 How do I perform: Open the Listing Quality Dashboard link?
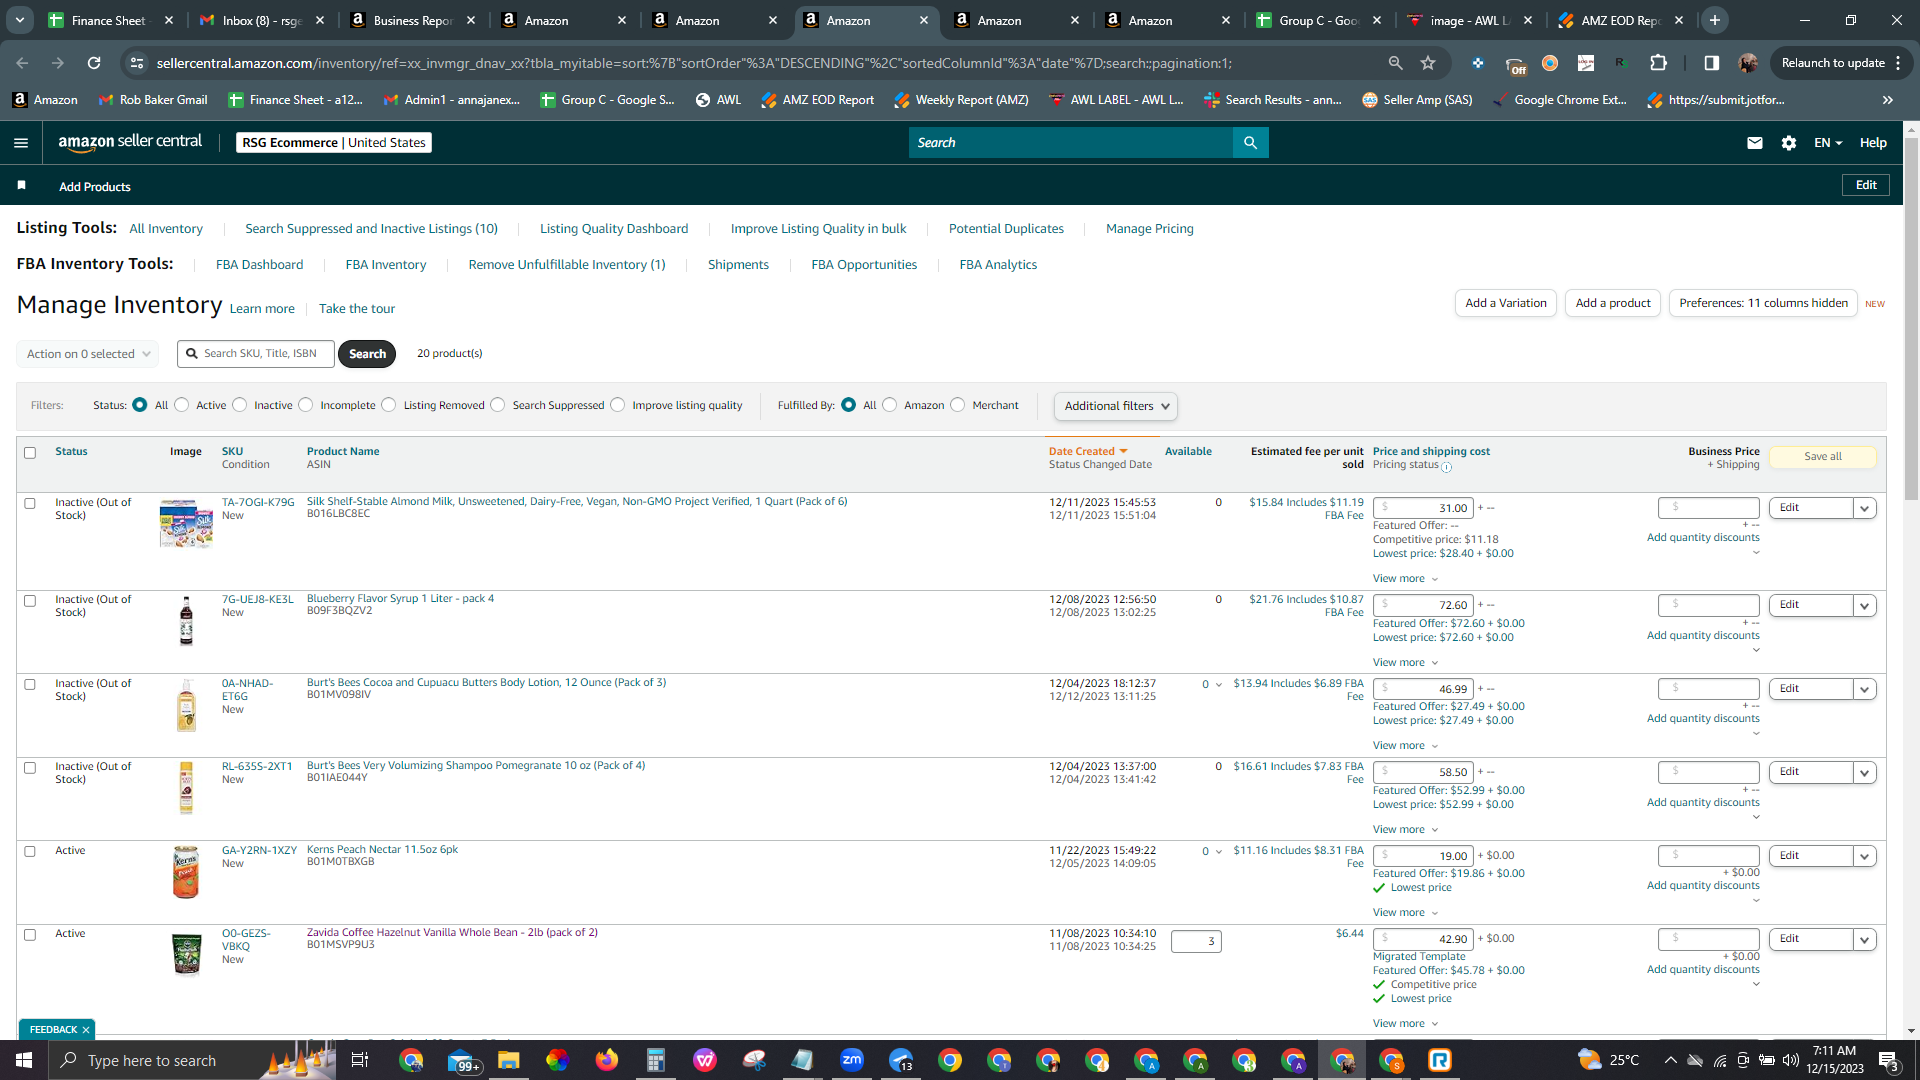614,229
